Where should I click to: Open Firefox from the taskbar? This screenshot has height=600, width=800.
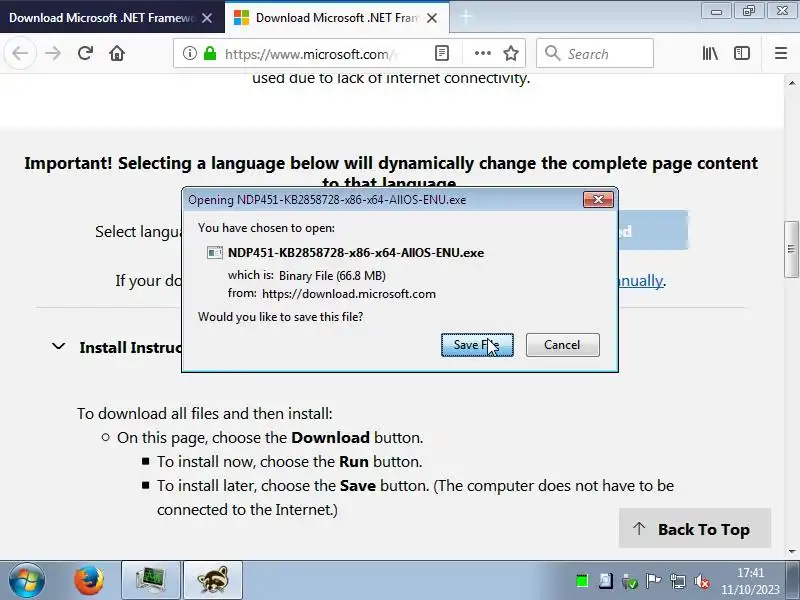tap(89, 581)
